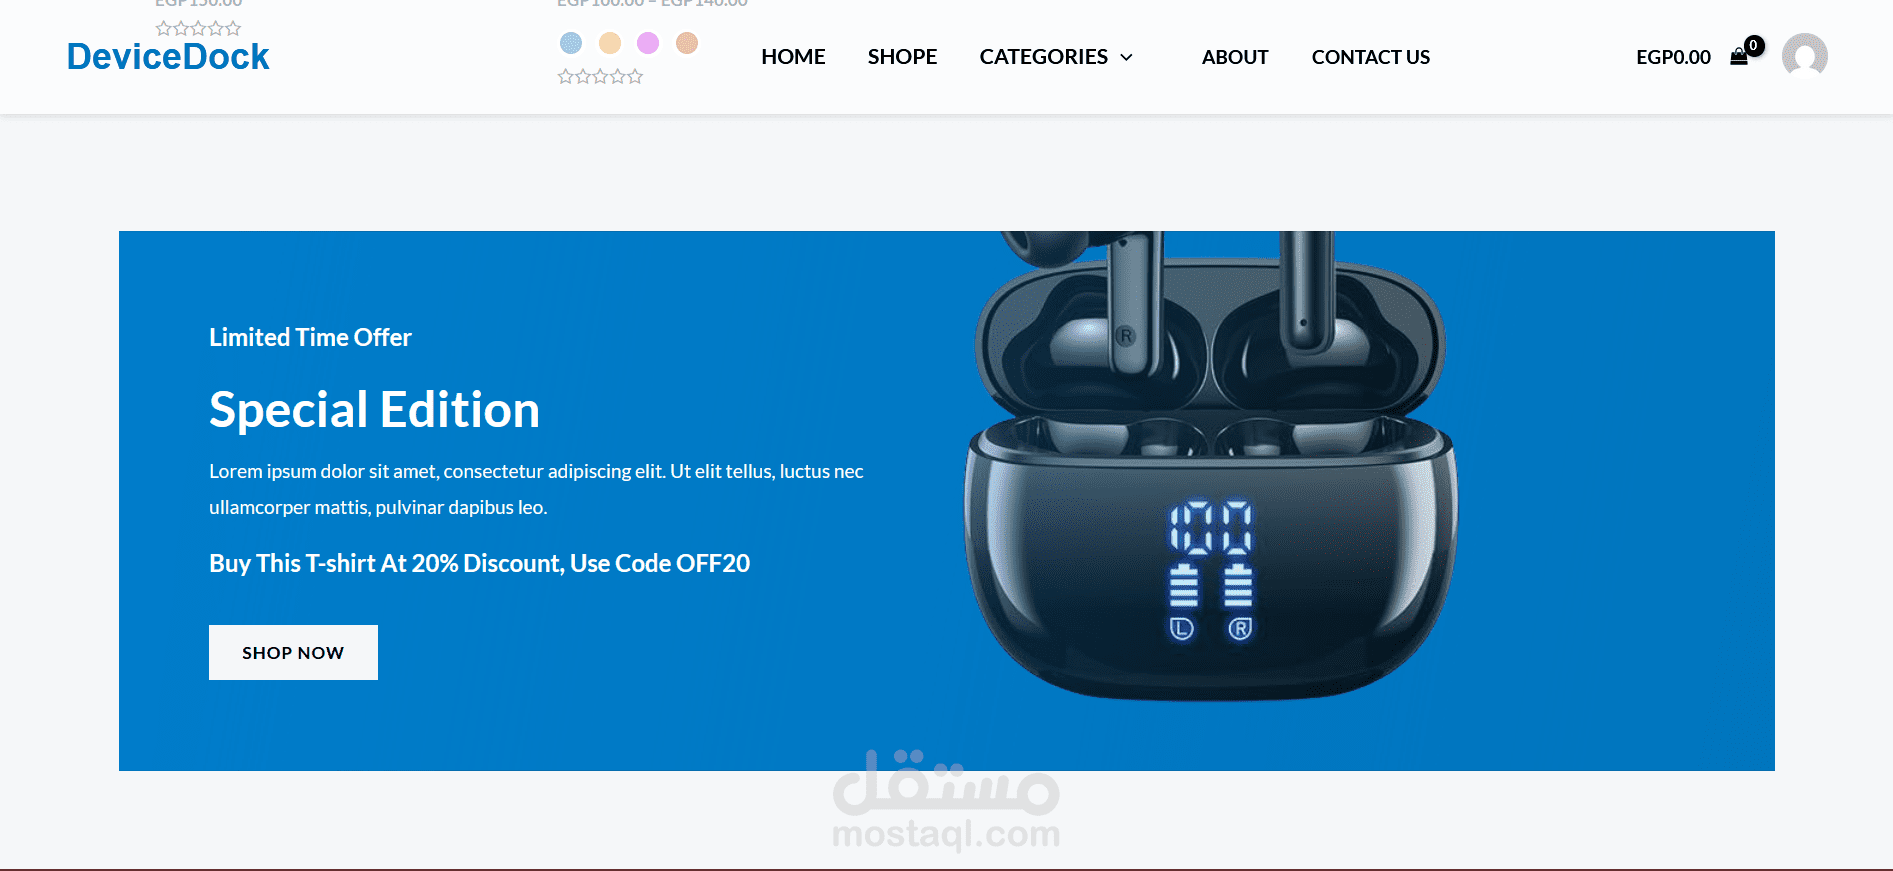Open the ABOUT page link
The image size is (1893, 871).
click(x=1235, y=57)
